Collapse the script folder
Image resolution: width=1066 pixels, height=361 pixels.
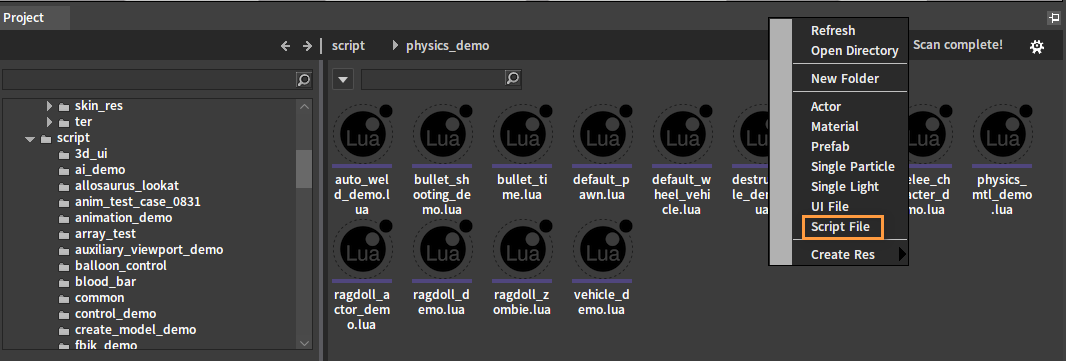30,139
